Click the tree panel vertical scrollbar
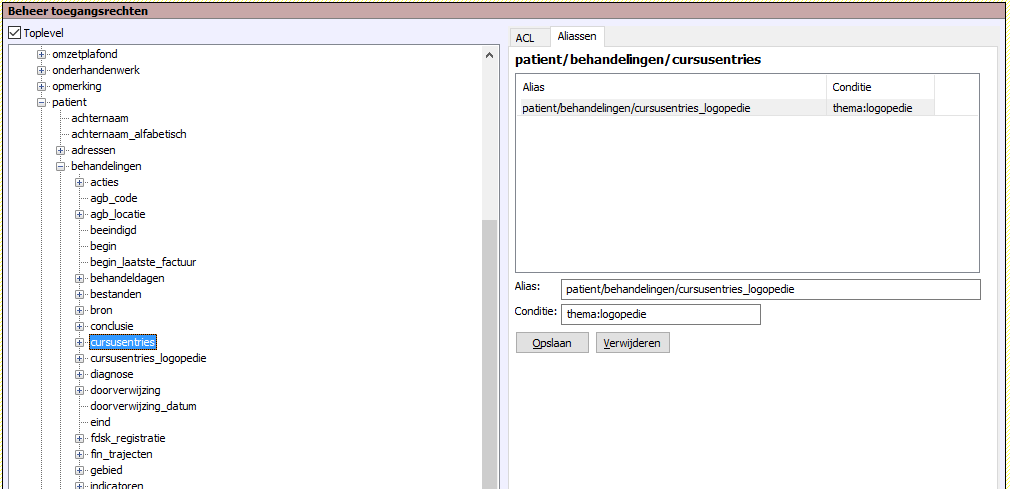The width and height of the screenshot is (1010, 489). click(x=490, y=350)
